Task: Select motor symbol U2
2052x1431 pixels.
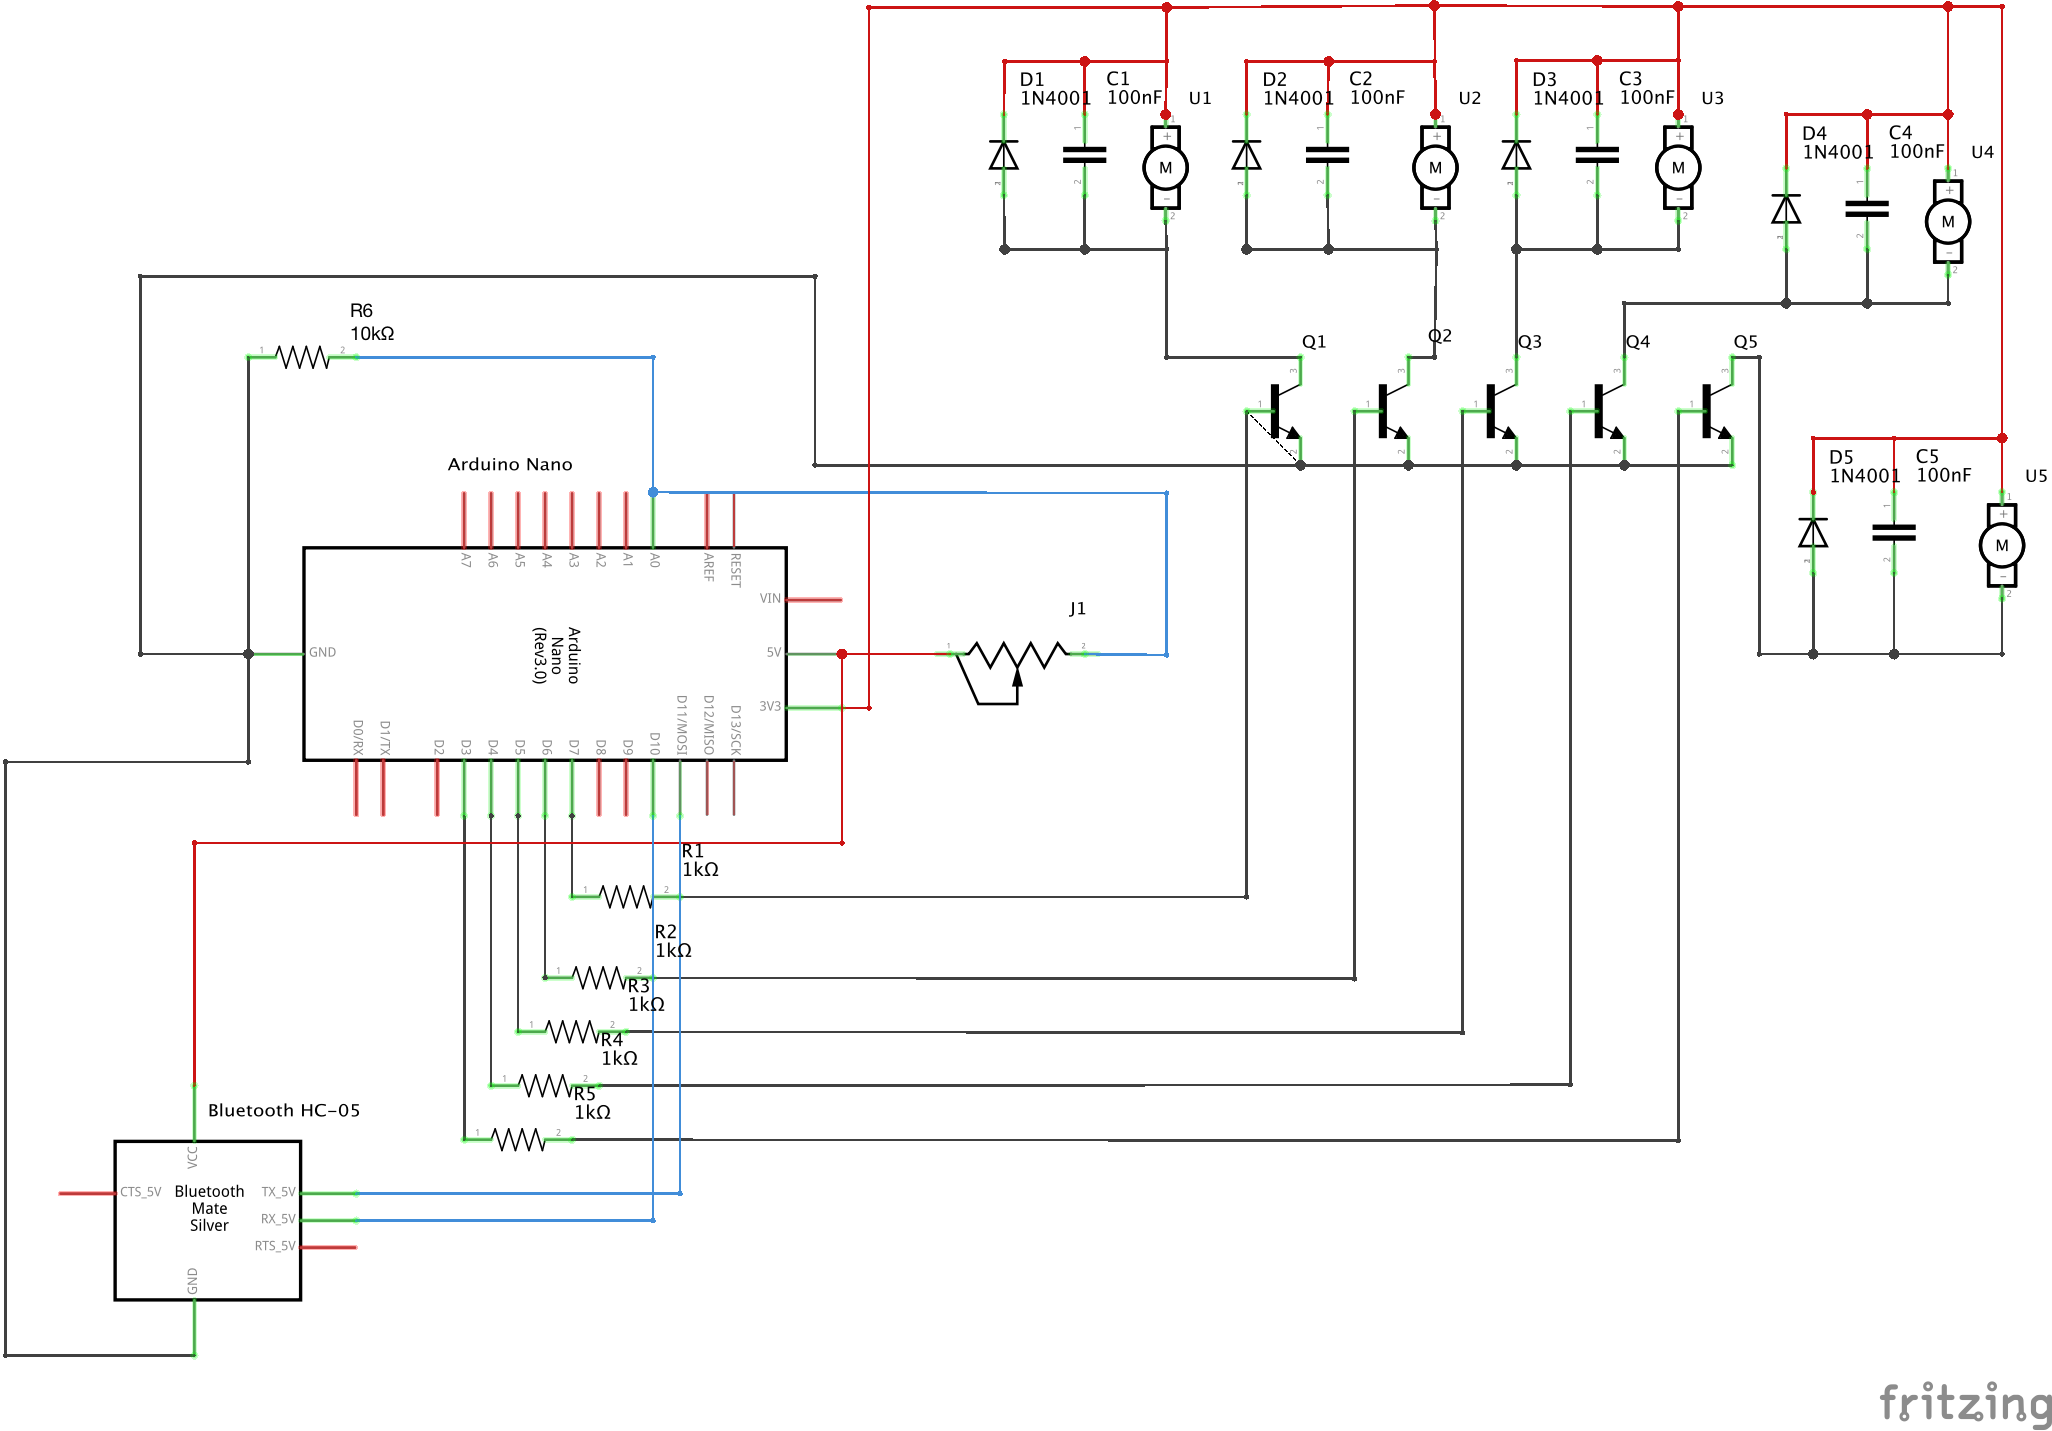Action: [1435, 168]
